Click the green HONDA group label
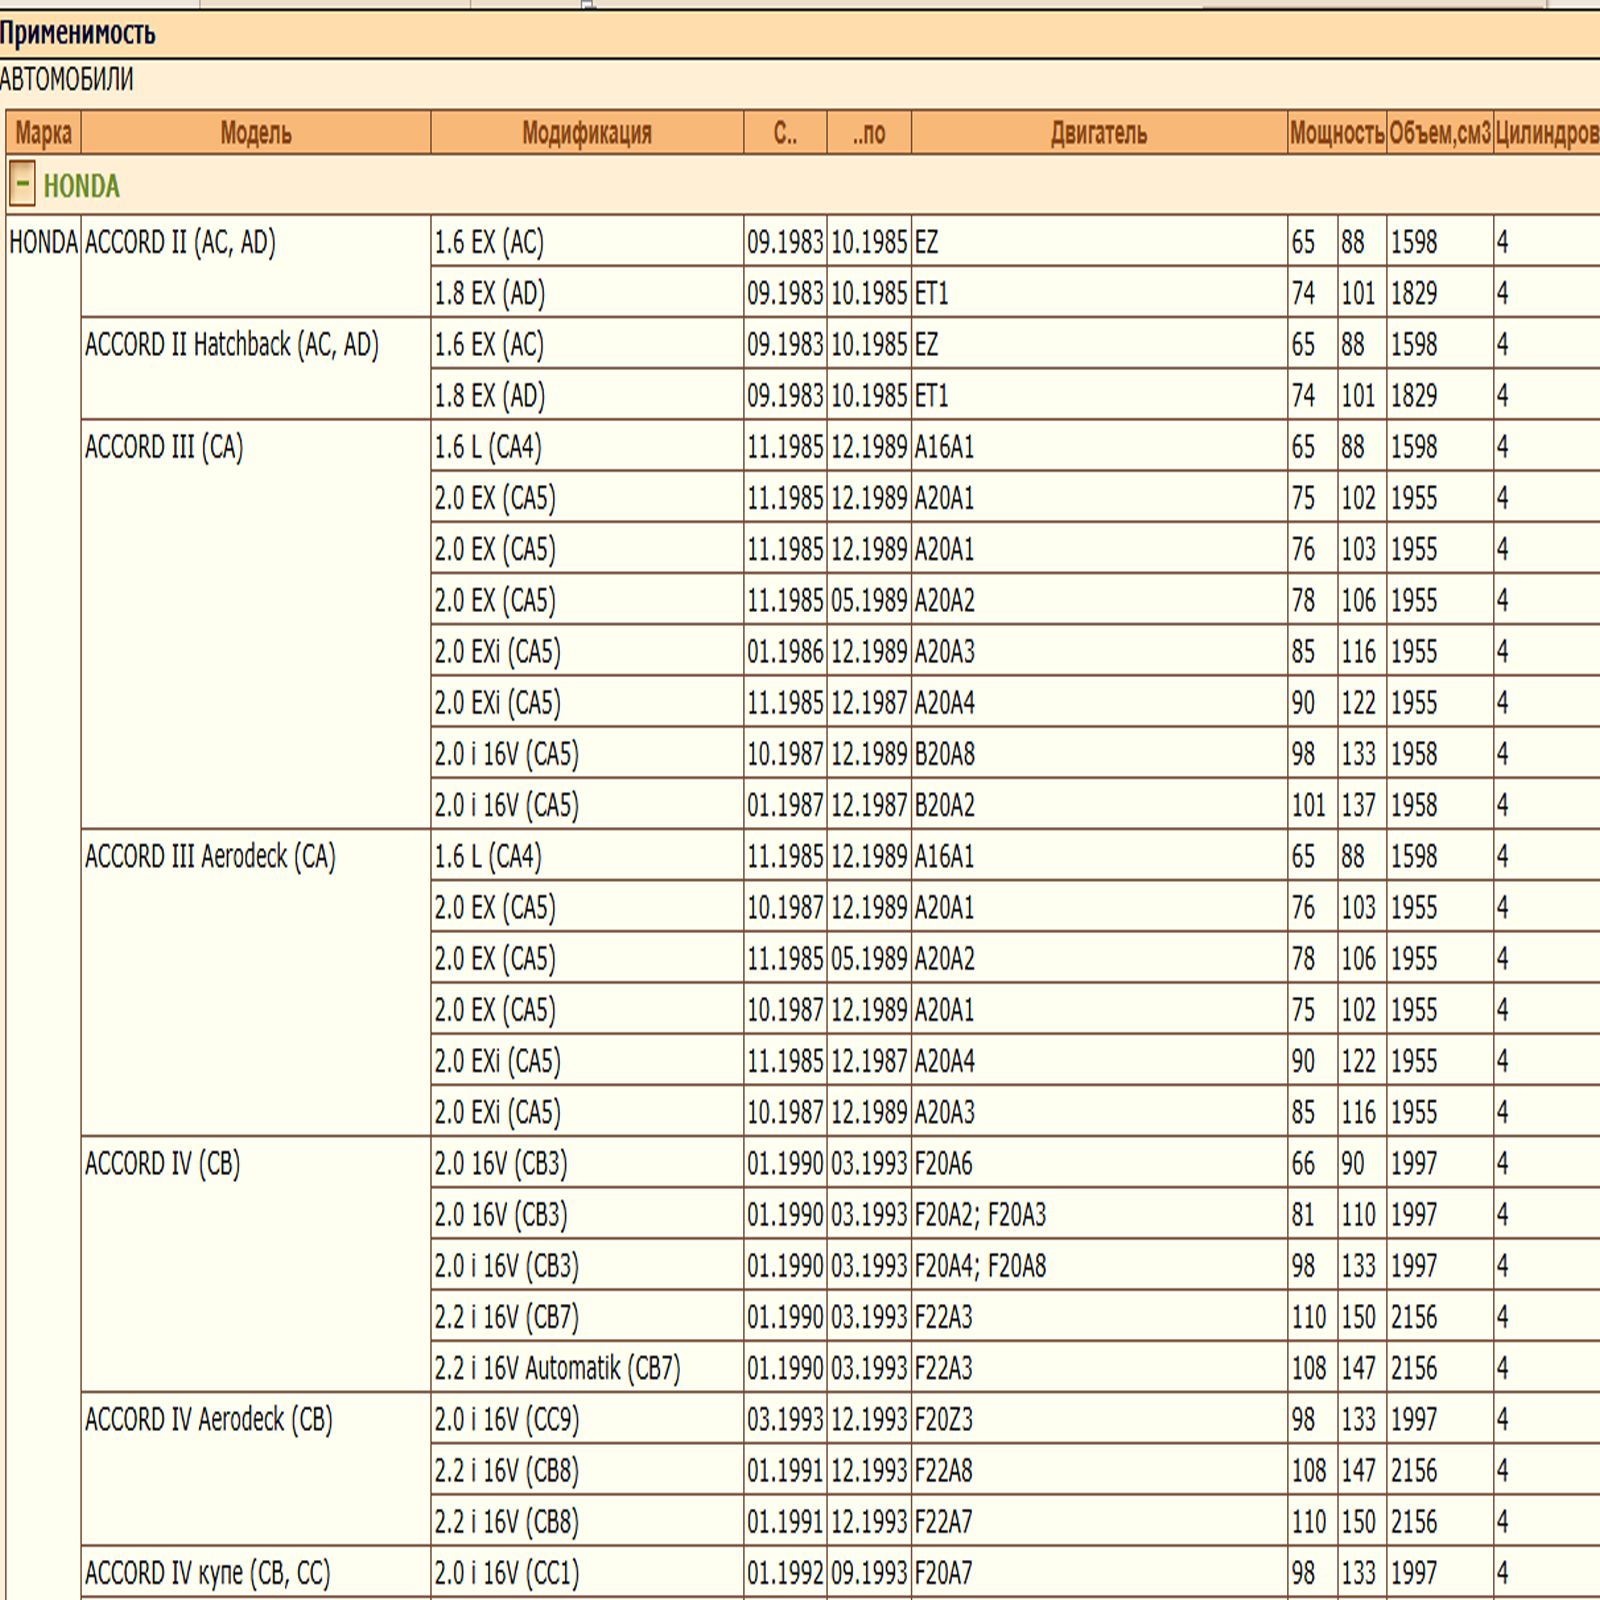 coord(81,186)
